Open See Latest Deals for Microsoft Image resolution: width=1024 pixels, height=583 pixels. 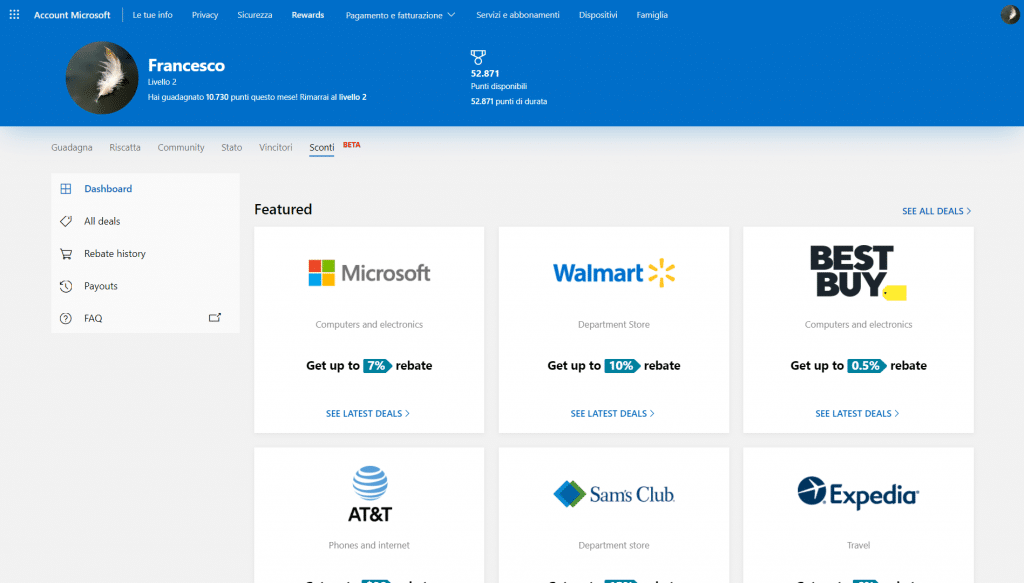point(368,413)
